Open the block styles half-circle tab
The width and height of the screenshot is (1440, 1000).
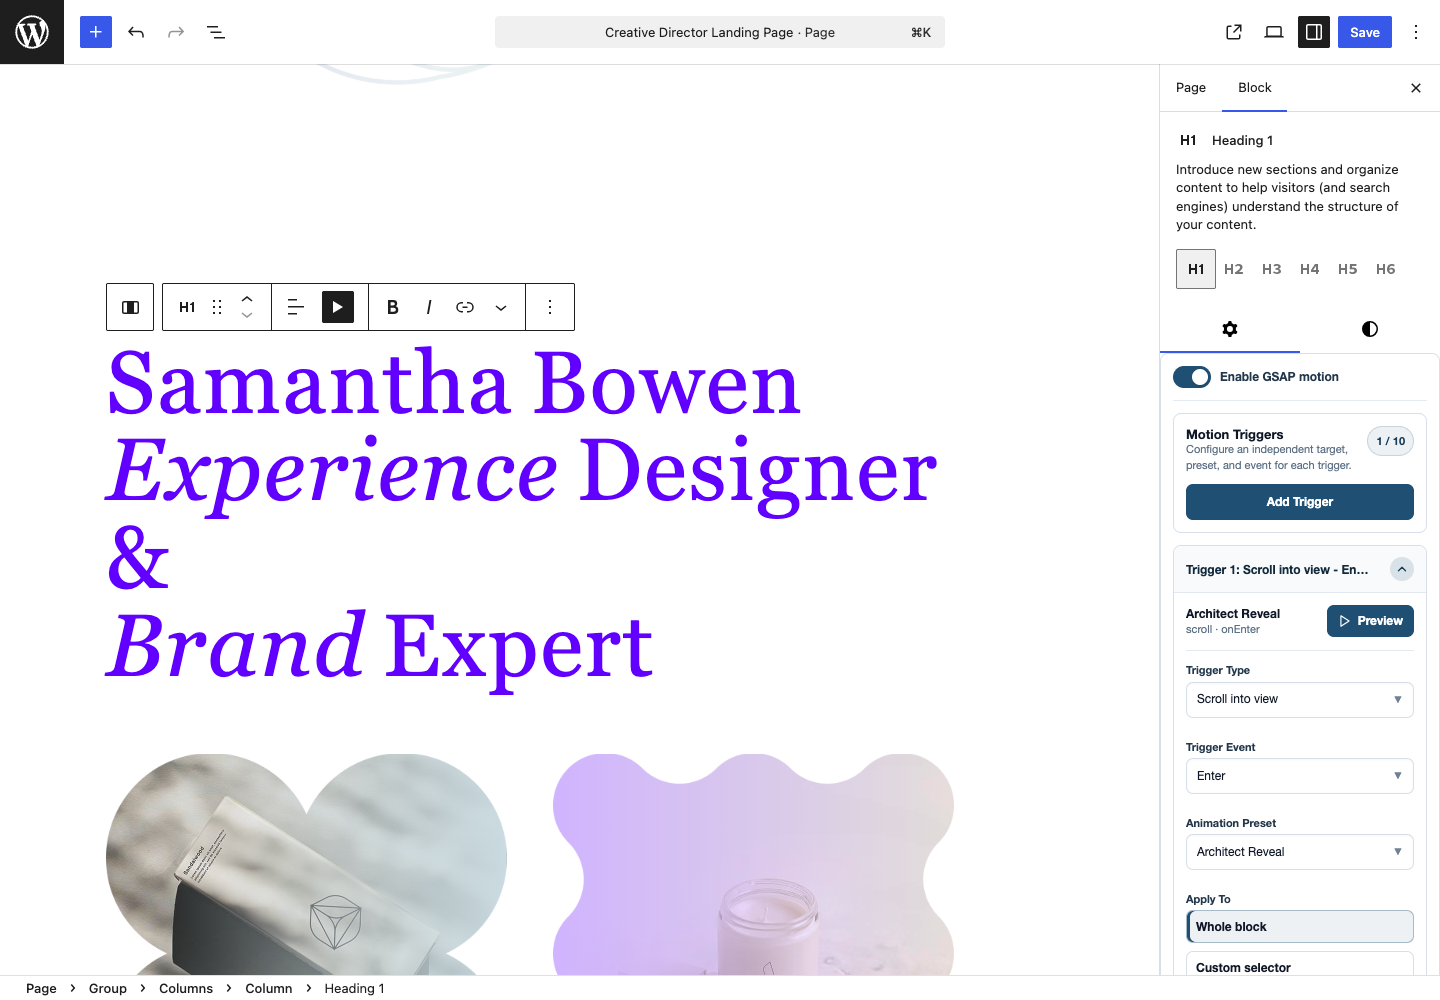tap(1370, 329)
